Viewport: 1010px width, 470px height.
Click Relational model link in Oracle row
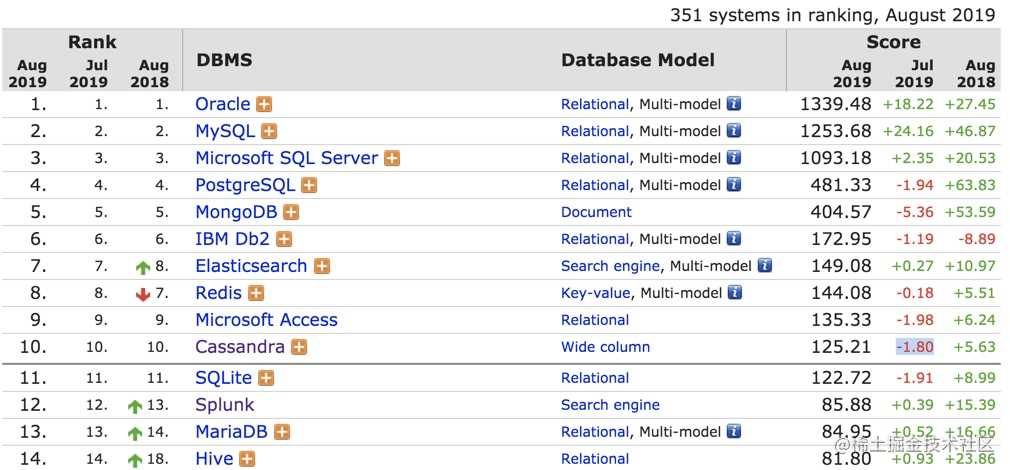pyautogui.click(x=595, y=104)
